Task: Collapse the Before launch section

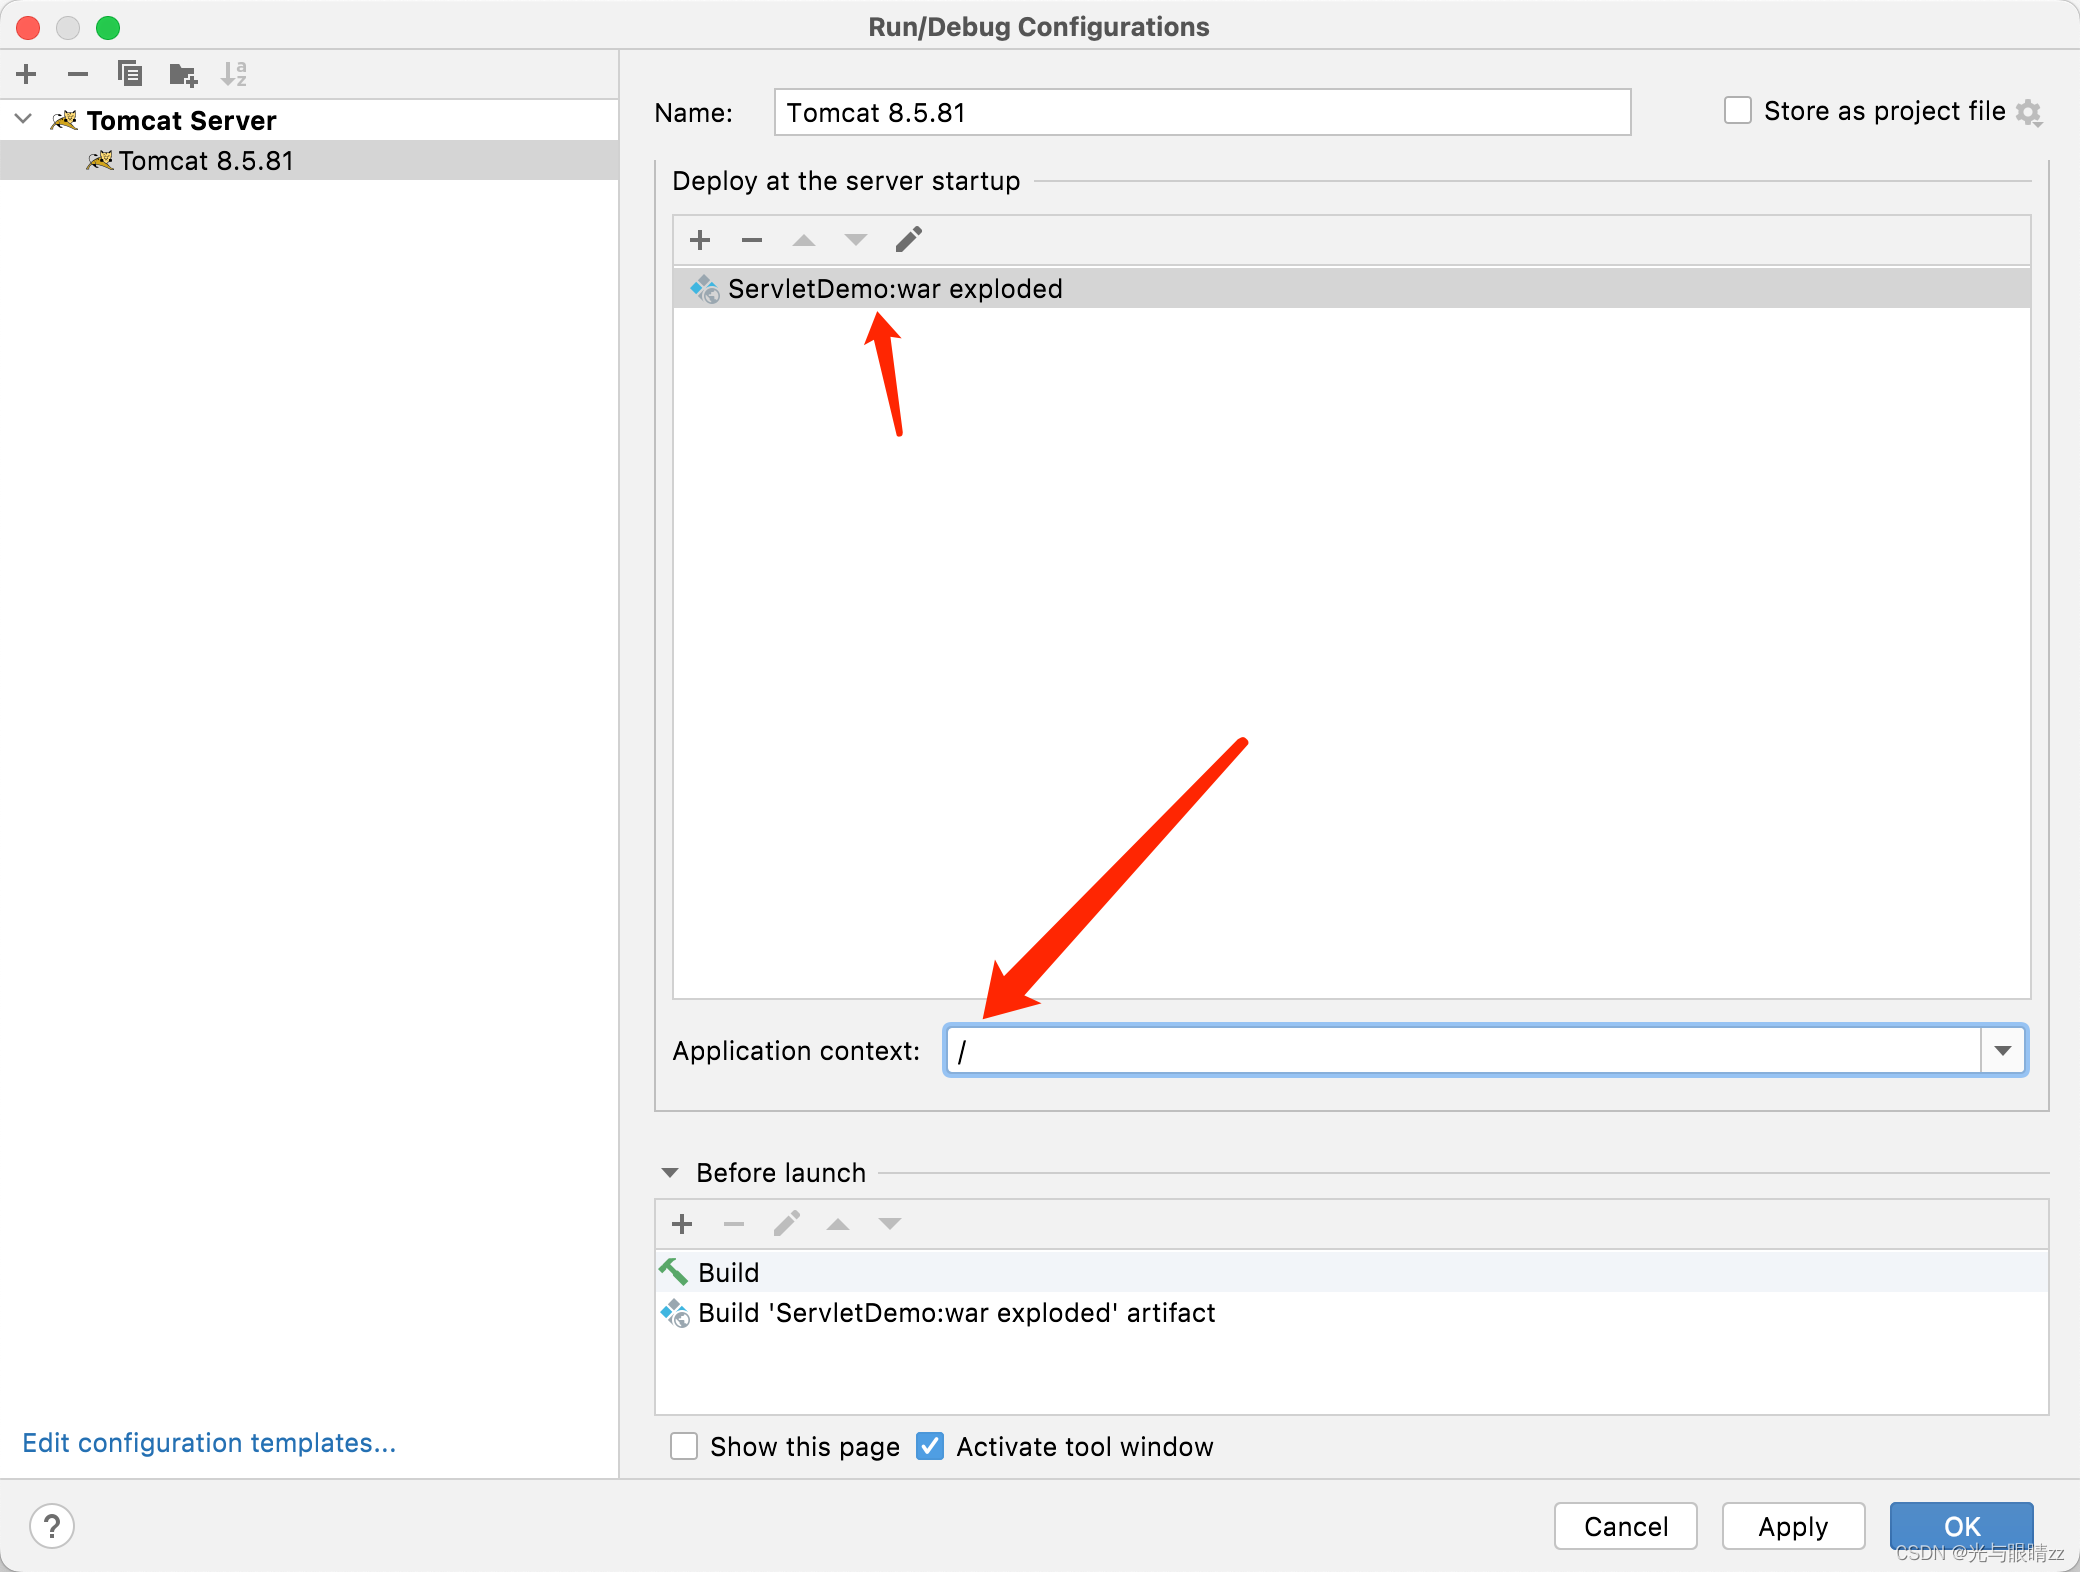Action: [x=670, y=1172]
